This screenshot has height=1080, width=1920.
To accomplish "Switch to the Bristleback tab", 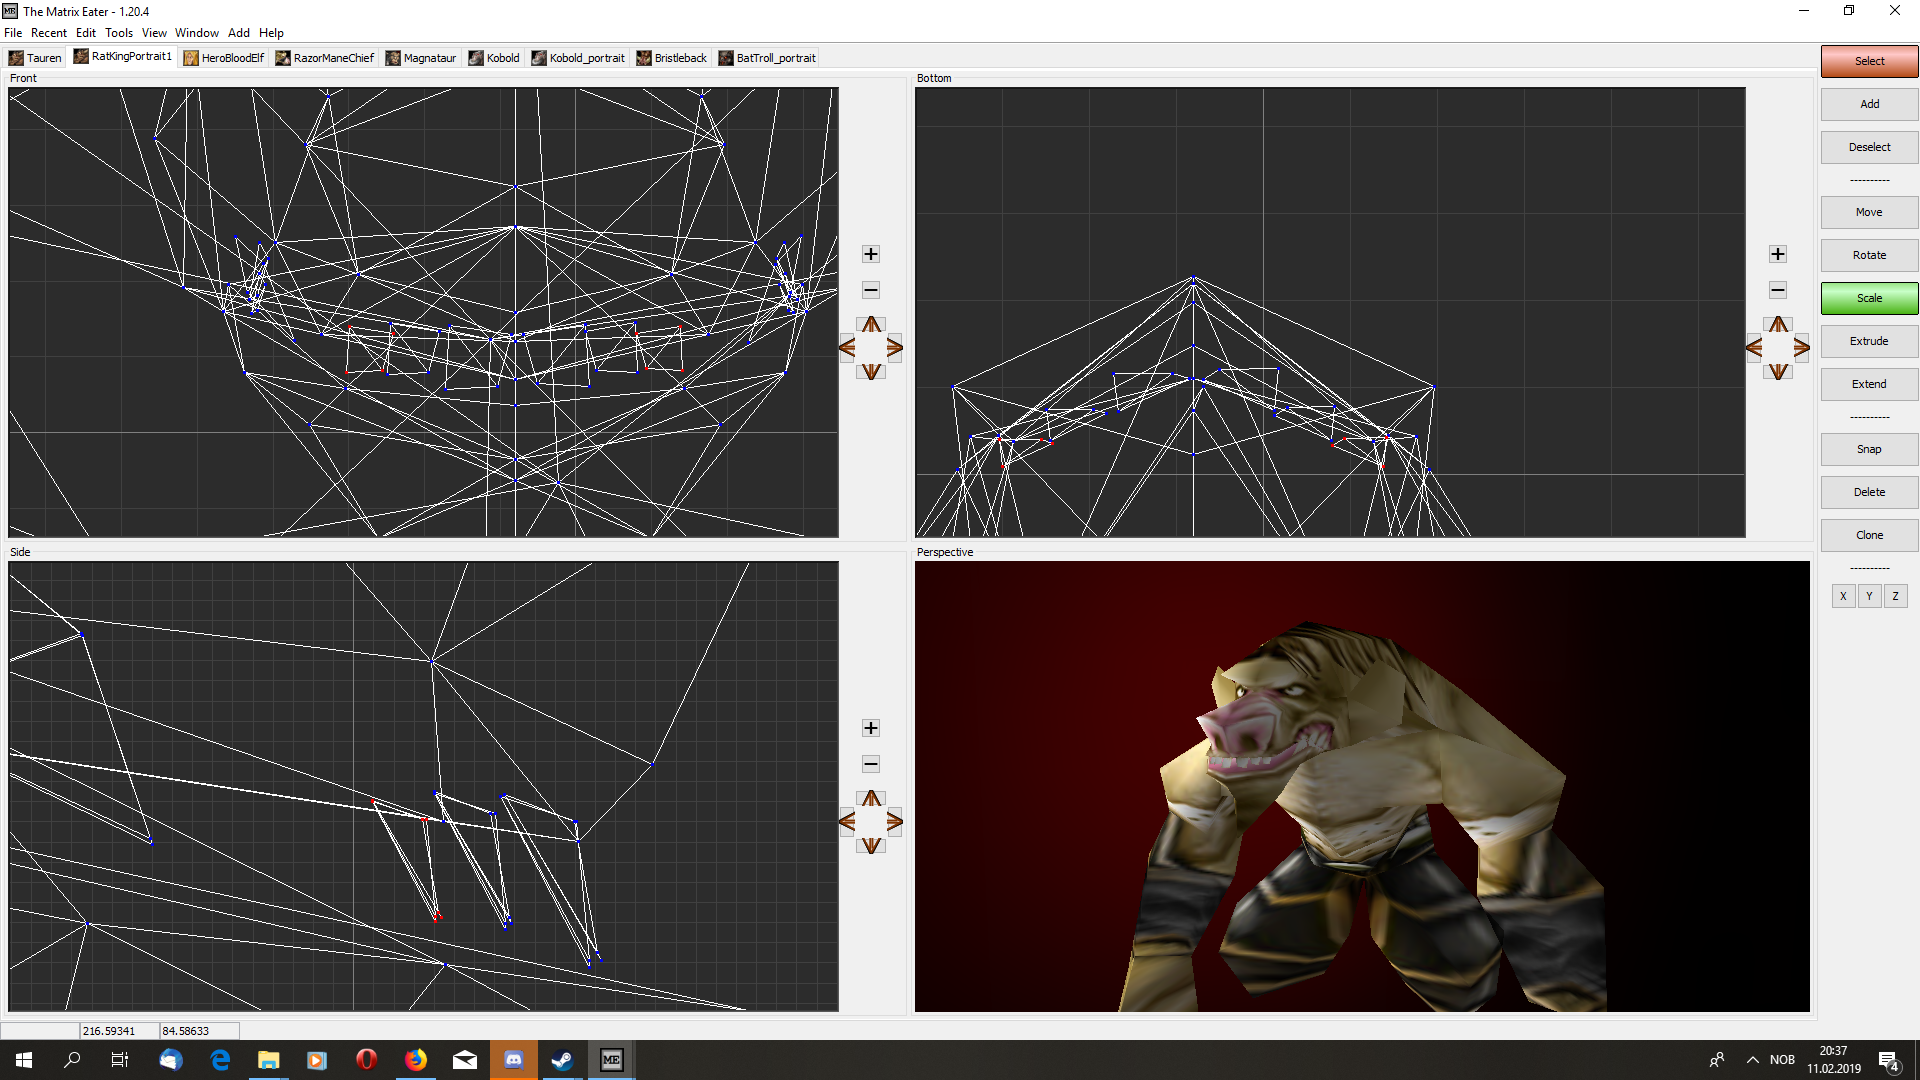I will (672, 58).
